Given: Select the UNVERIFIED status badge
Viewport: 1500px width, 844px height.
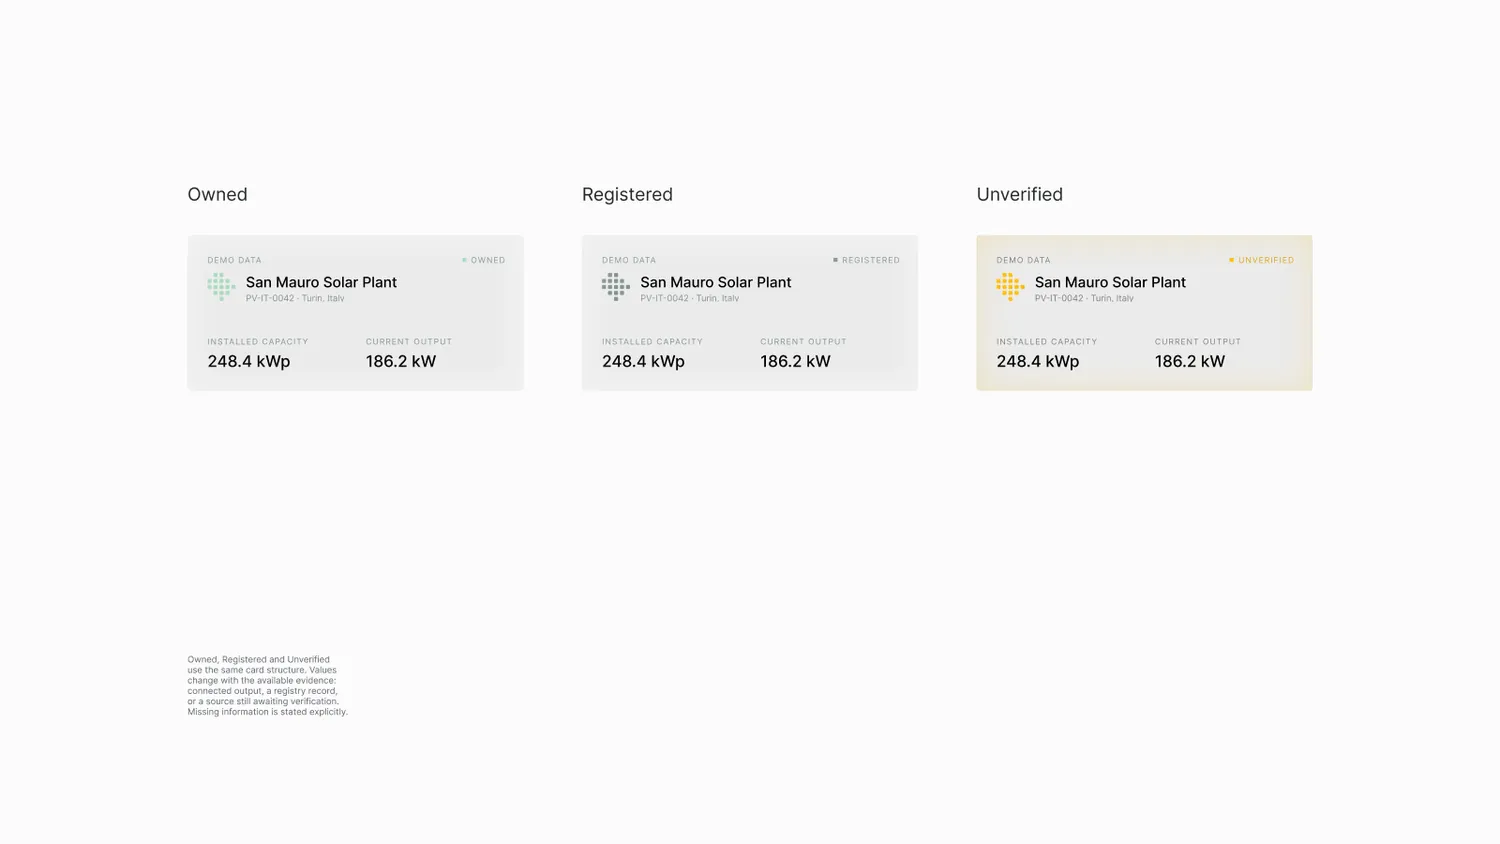Looking at the screenshot, I should tap(1262, 260).
